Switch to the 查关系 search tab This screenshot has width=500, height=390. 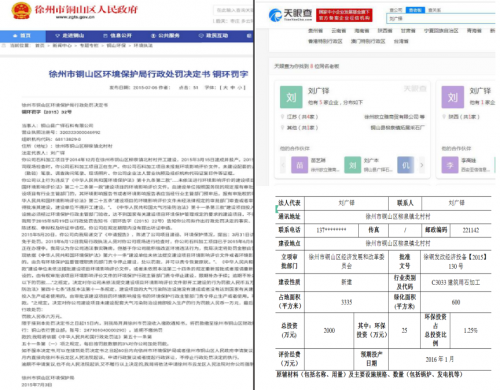click(x=434, y=10)
